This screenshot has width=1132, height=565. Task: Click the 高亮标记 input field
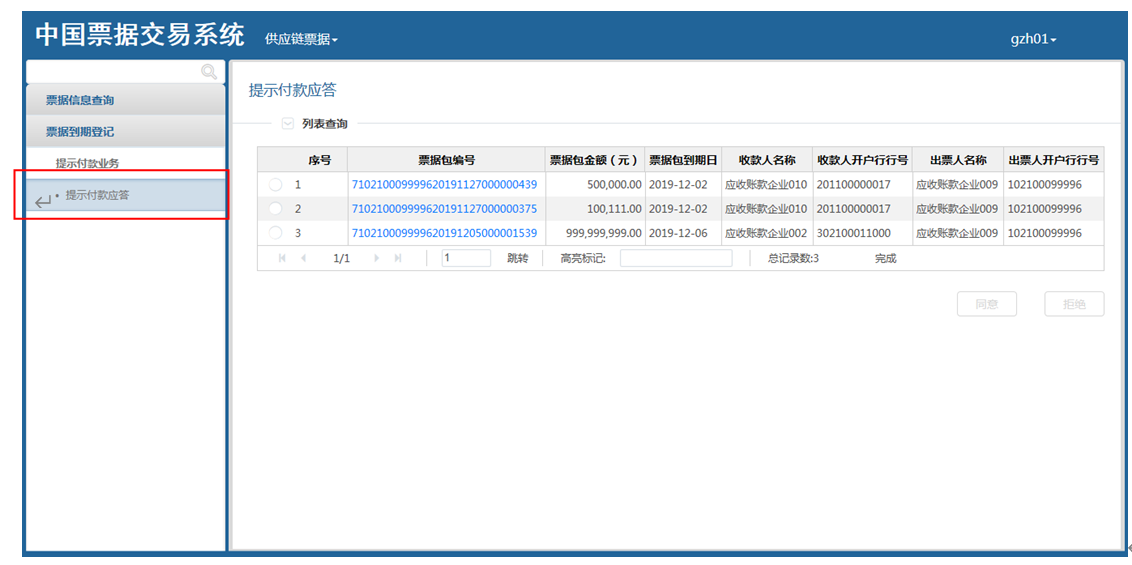pos(676,258)
